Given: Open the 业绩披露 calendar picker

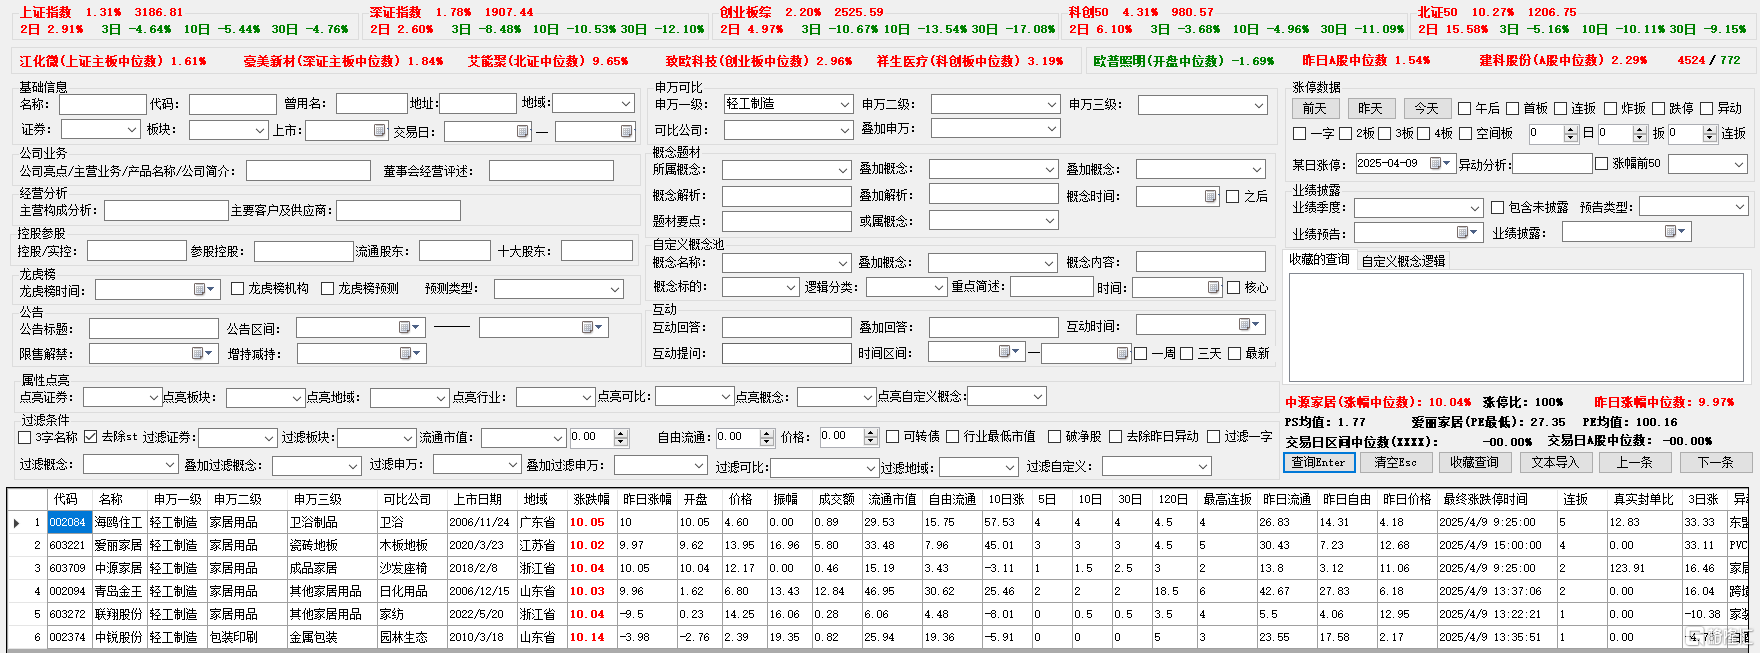Looking at the screenshot, I should click(x=1675, y=232).
